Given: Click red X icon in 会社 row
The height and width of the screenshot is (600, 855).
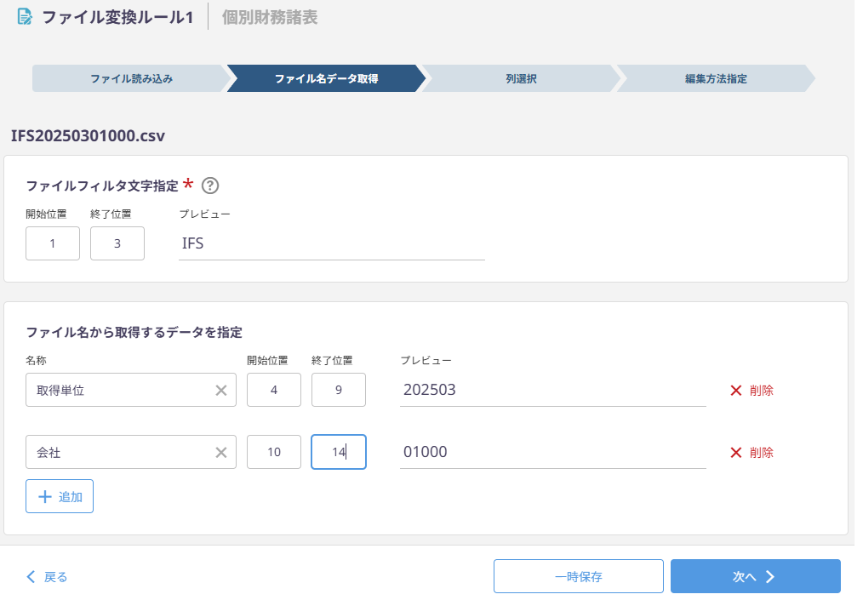Looking at the screenshot, I should (x=736, y=452).
